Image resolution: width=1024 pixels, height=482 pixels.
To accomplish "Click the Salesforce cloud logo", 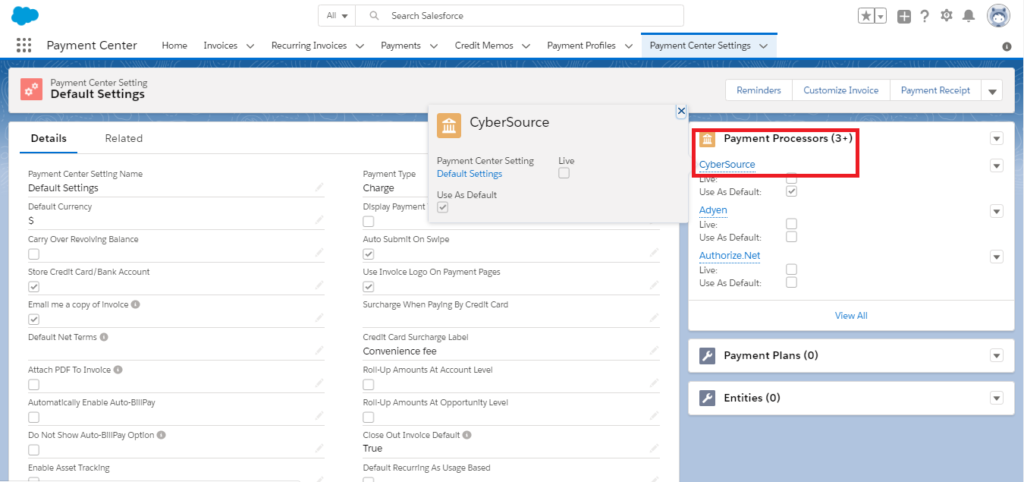I will coord(25,15).
